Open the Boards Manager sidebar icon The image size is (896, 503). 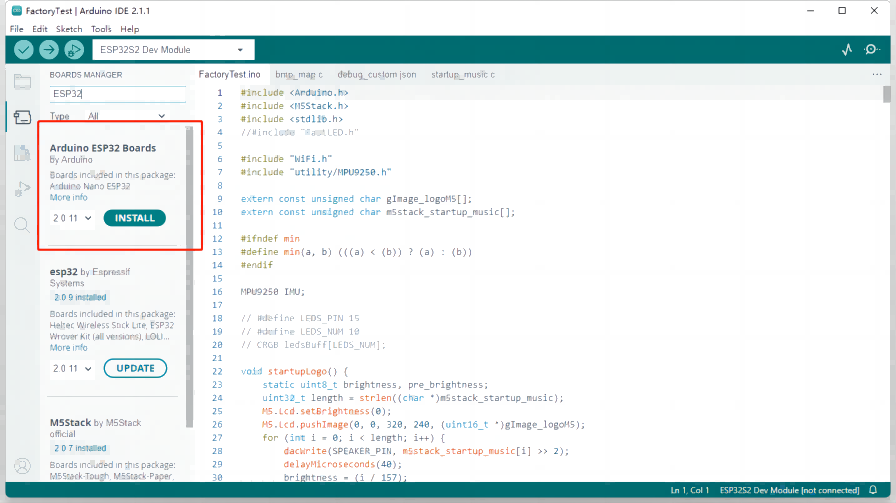coord(22,117)
